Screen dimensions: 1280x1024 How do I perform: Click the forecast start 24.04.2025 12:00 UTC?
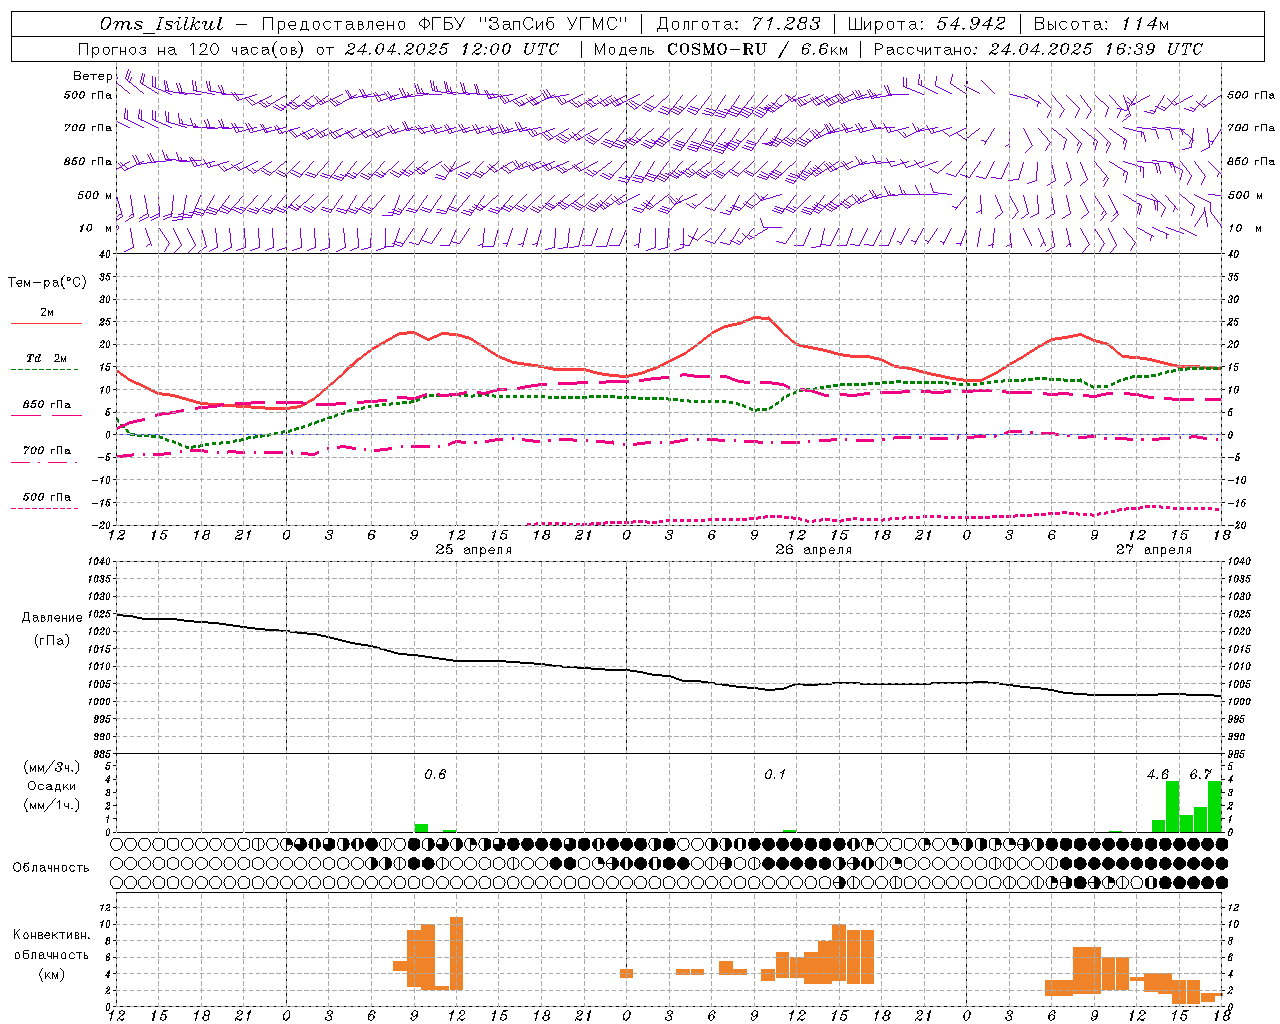pos(451,49)
